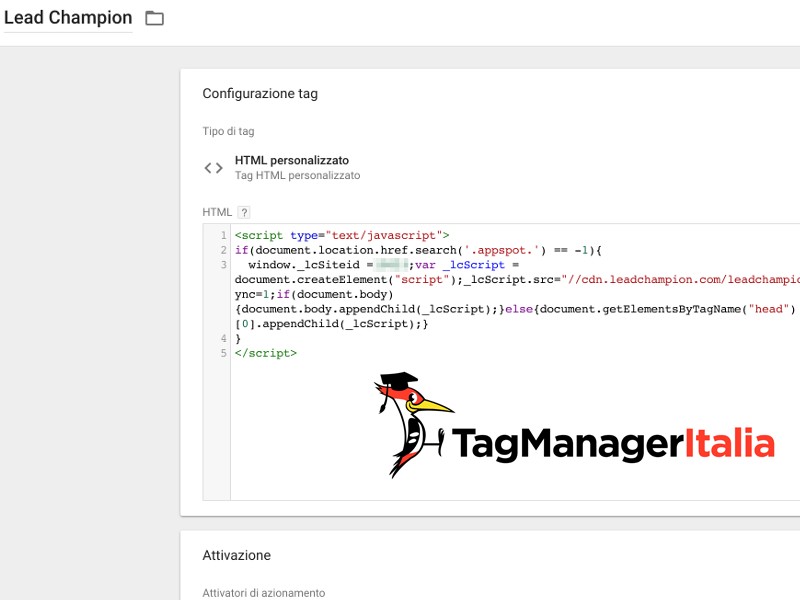Click the Attivatori di azionamento label
The width and height of the screenshot is (800, 600).
tap(264, 593)
